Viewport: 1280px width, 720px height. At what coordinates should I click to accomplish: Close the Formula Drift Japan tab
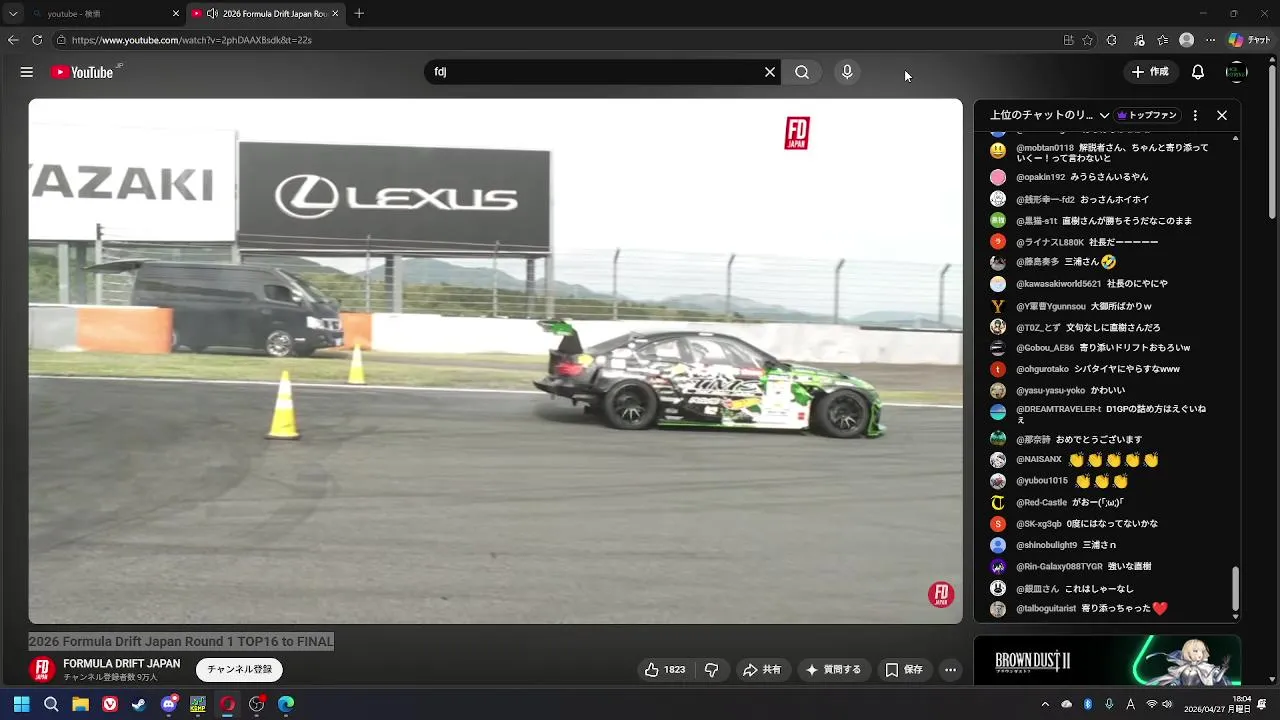335,14
